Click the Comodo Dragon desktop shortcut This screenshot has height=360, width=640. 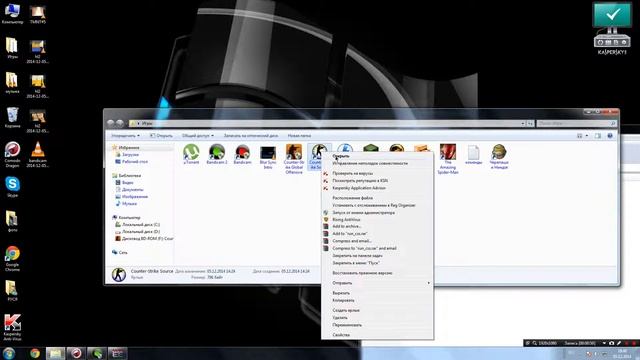(12, 155)
